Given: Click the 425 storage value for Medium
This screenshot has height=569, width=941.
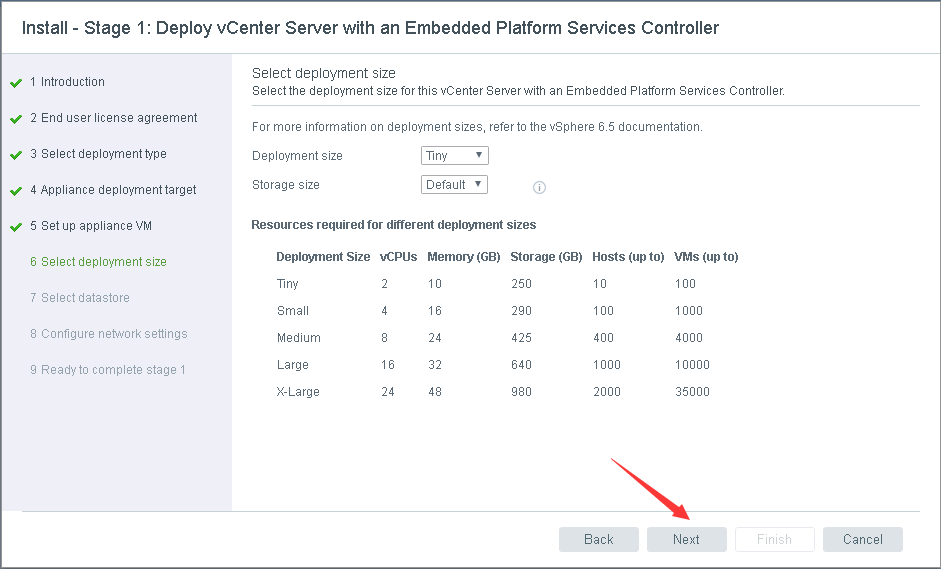Looking at the screenshot, I should (x=522, y=338).
